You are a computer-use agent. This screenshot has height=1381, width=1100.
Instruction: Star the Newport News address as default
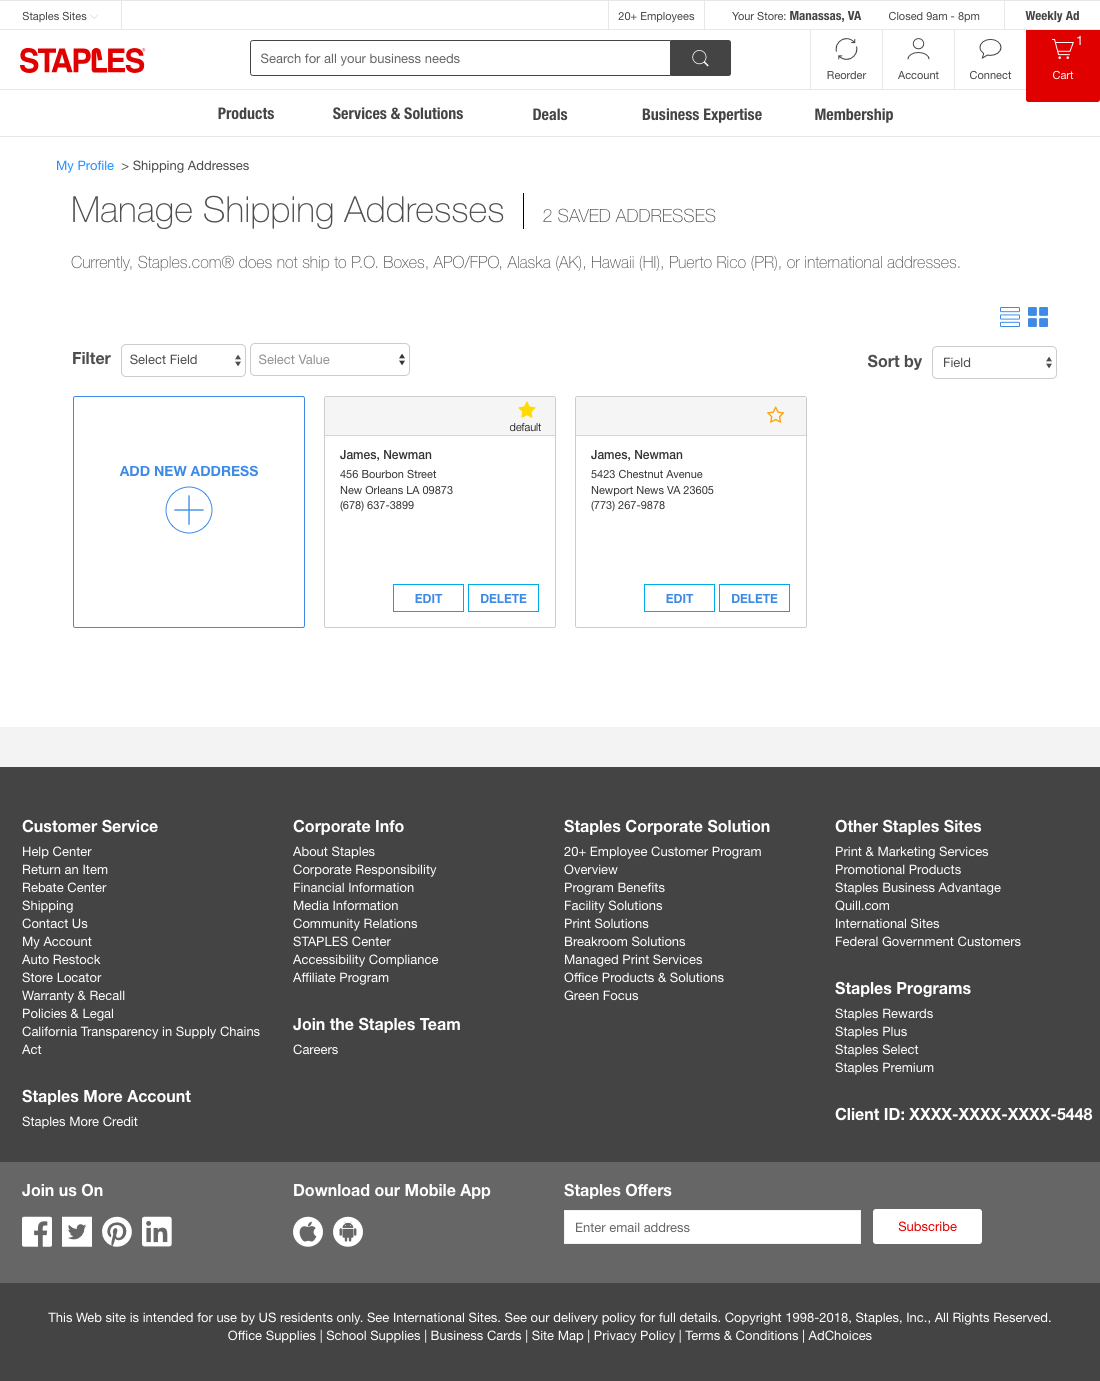tap(776, 414)
